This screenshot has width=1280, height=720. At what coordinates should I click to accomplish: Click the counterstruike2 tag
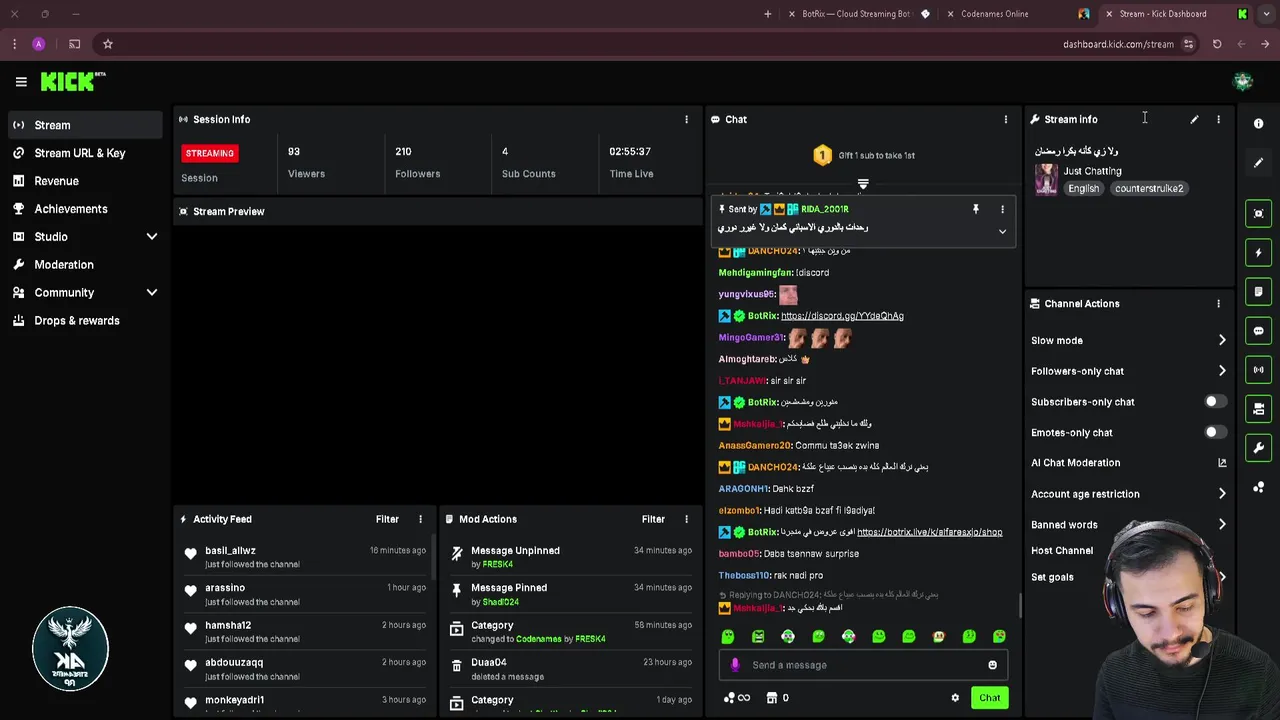(x=1149, y=188)
